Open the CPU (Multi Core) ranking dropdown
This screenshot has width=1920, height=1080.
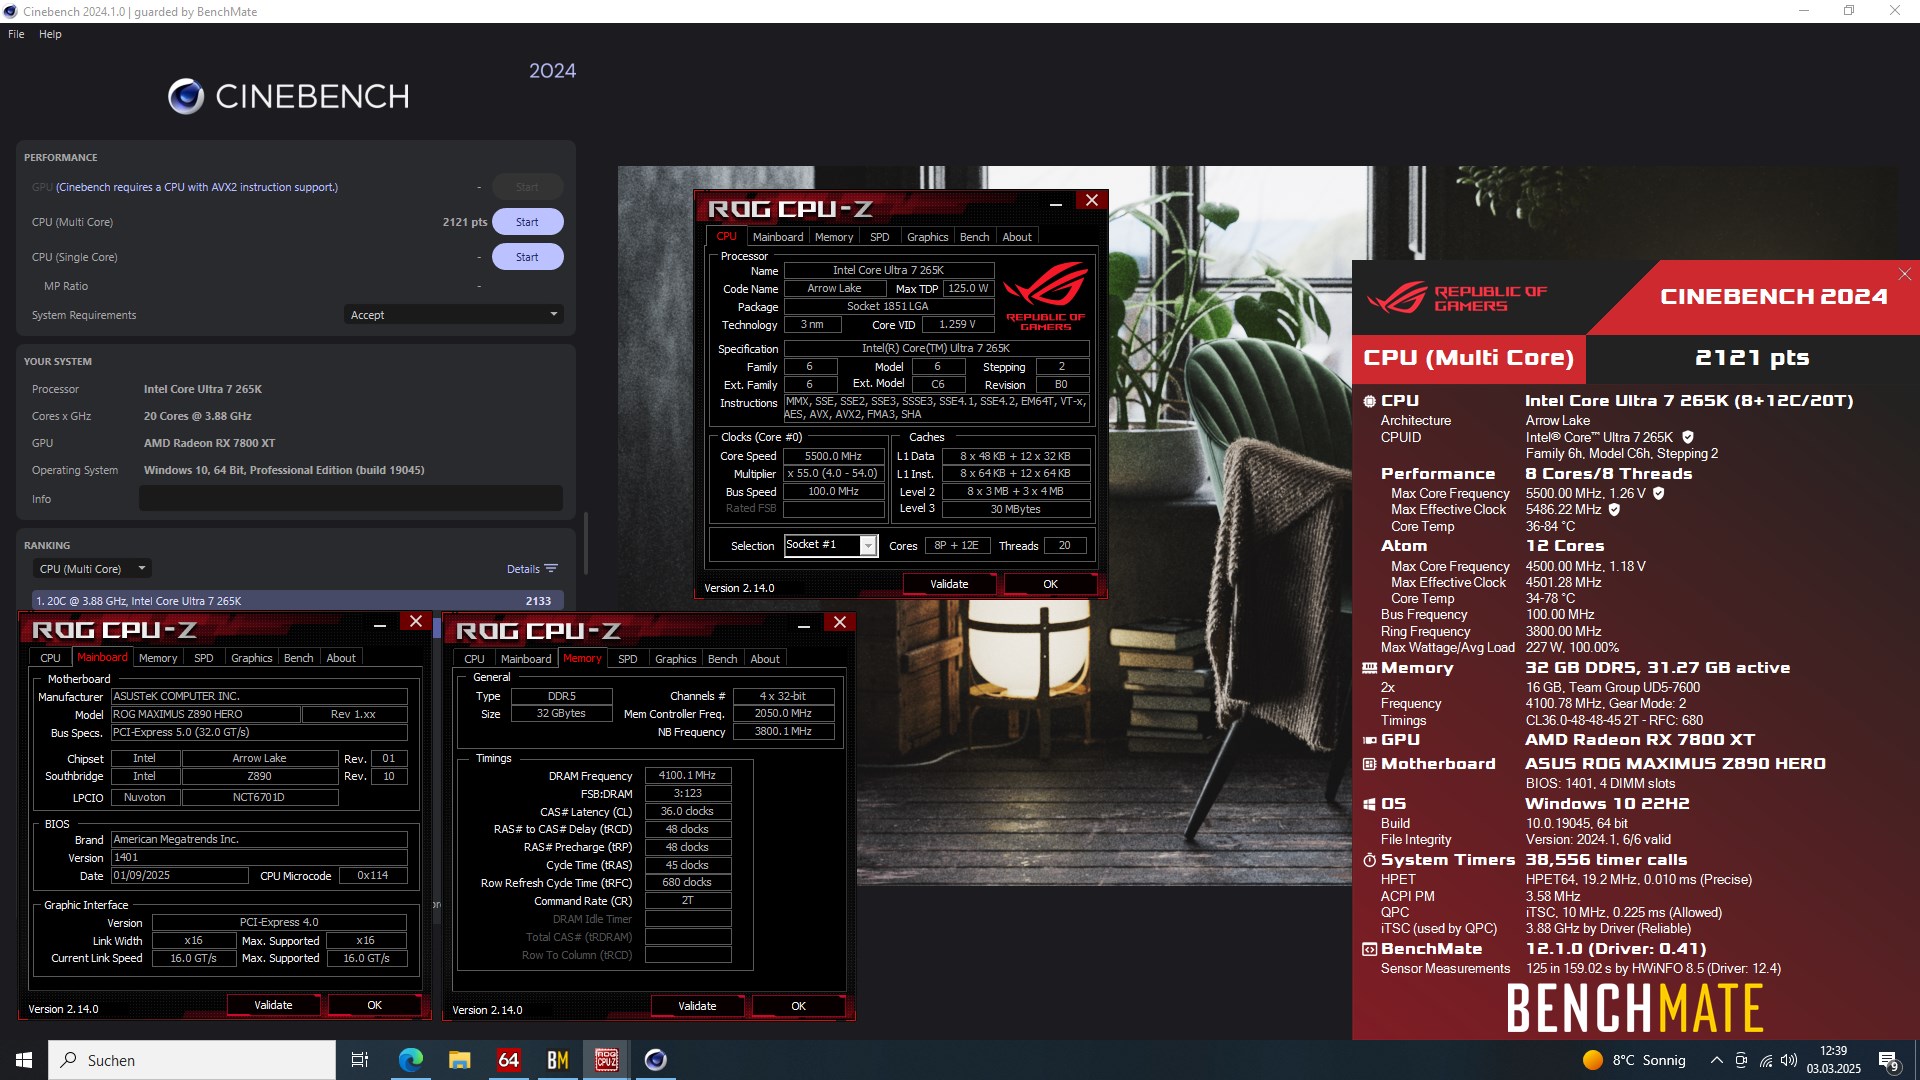[93, 569]
